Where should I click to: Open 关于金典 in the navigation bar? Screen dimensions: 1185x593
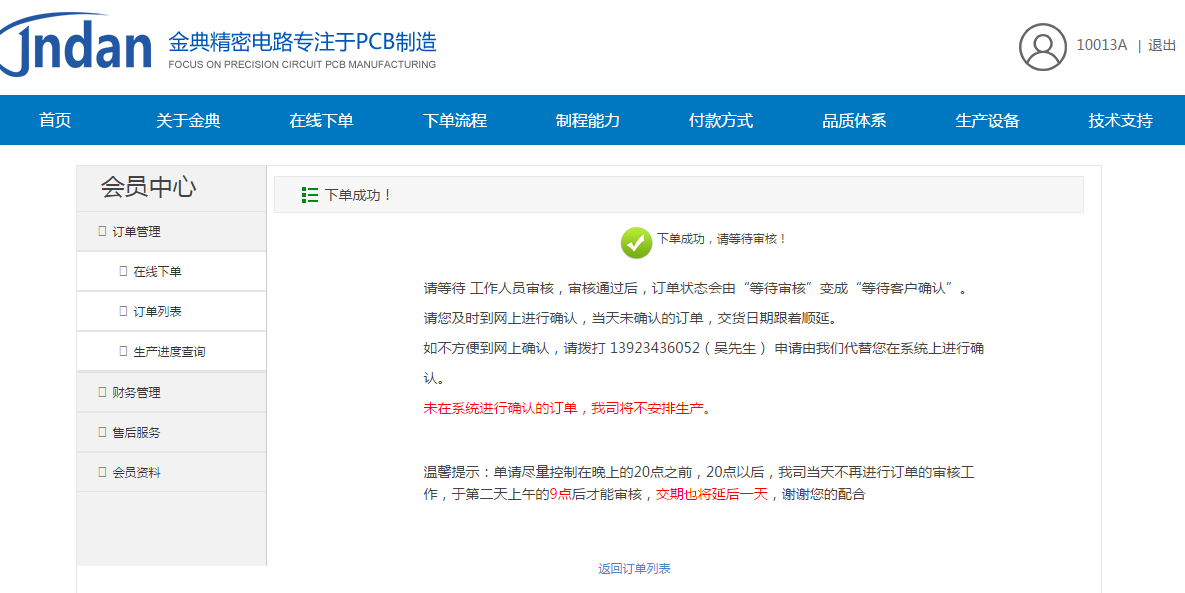(x=188, y=121)
